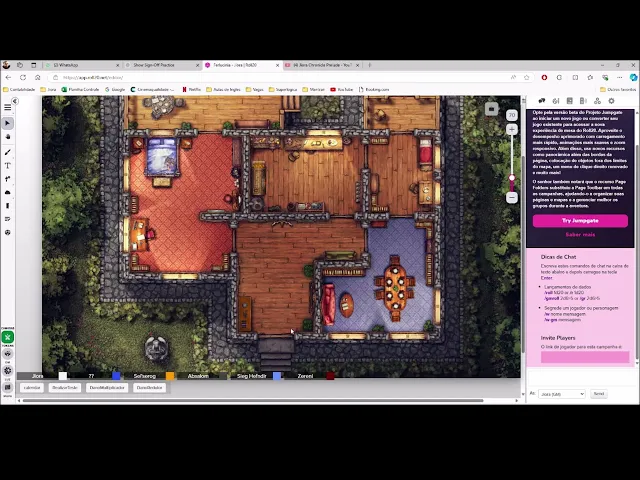Open a new browser tab
The height and width of the screenshot is (480, 640).
click(x=370, y=65)
